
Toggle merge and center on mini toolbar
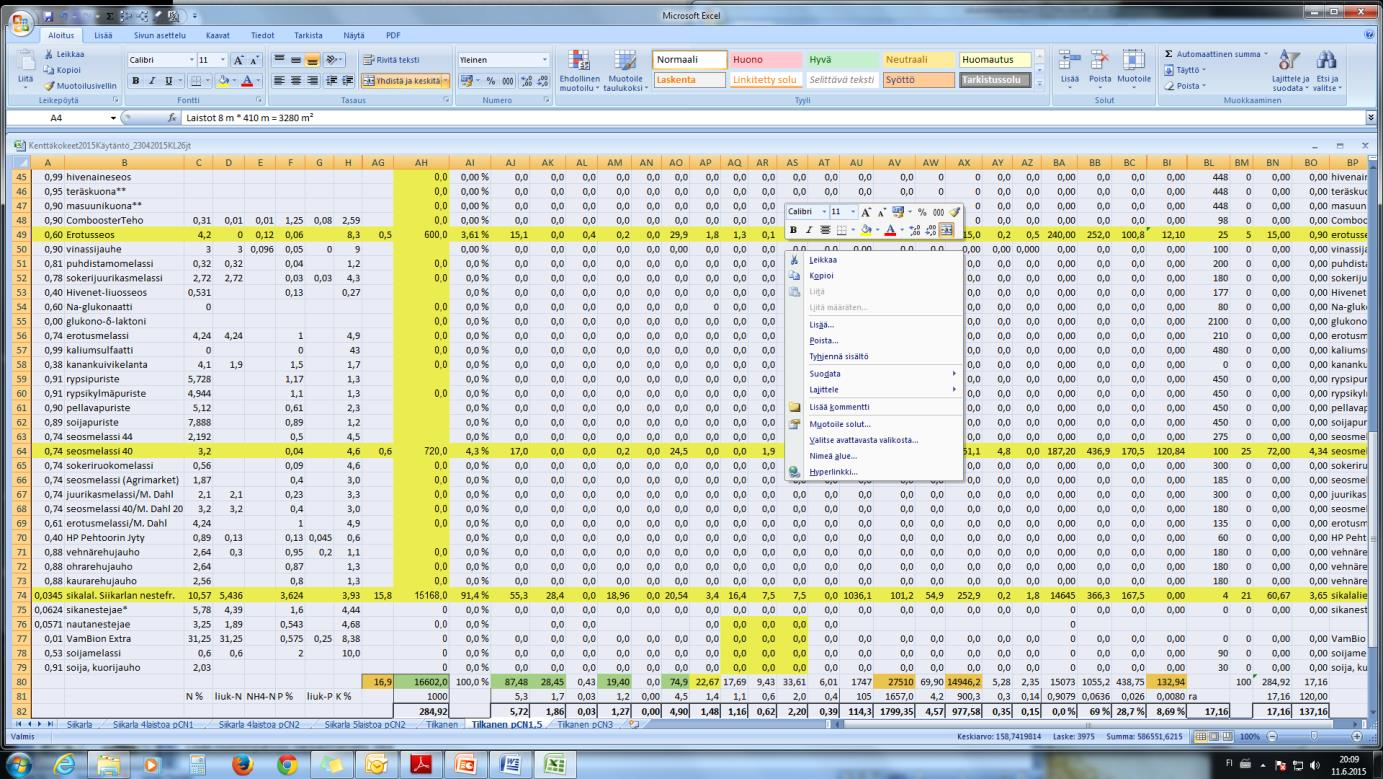click(x=946, y=229)
